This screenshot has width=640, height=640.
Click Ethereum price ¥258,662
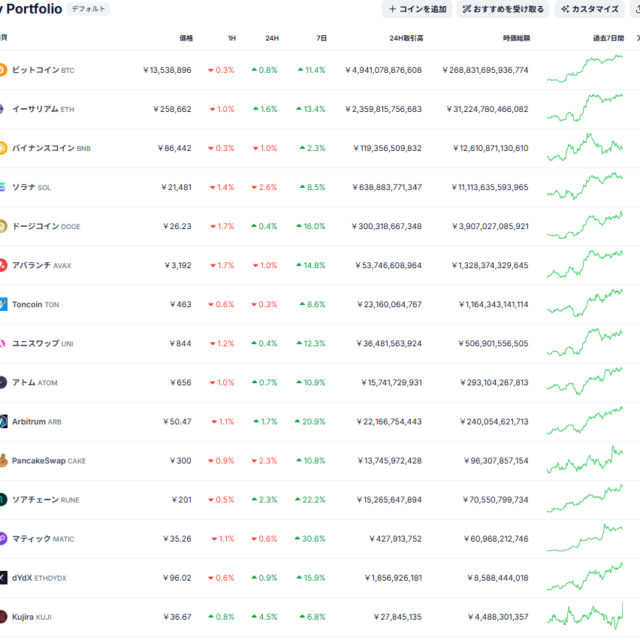coord(172,109)
